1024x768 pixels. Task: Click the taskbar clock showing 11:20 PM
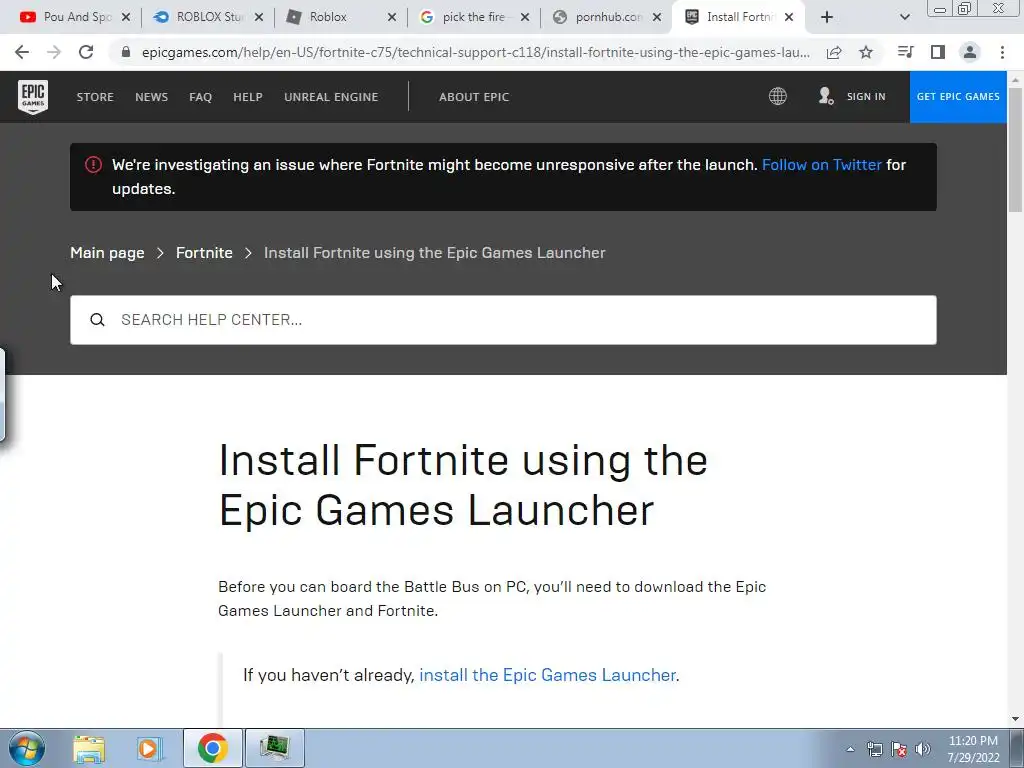tap(973, 749)
